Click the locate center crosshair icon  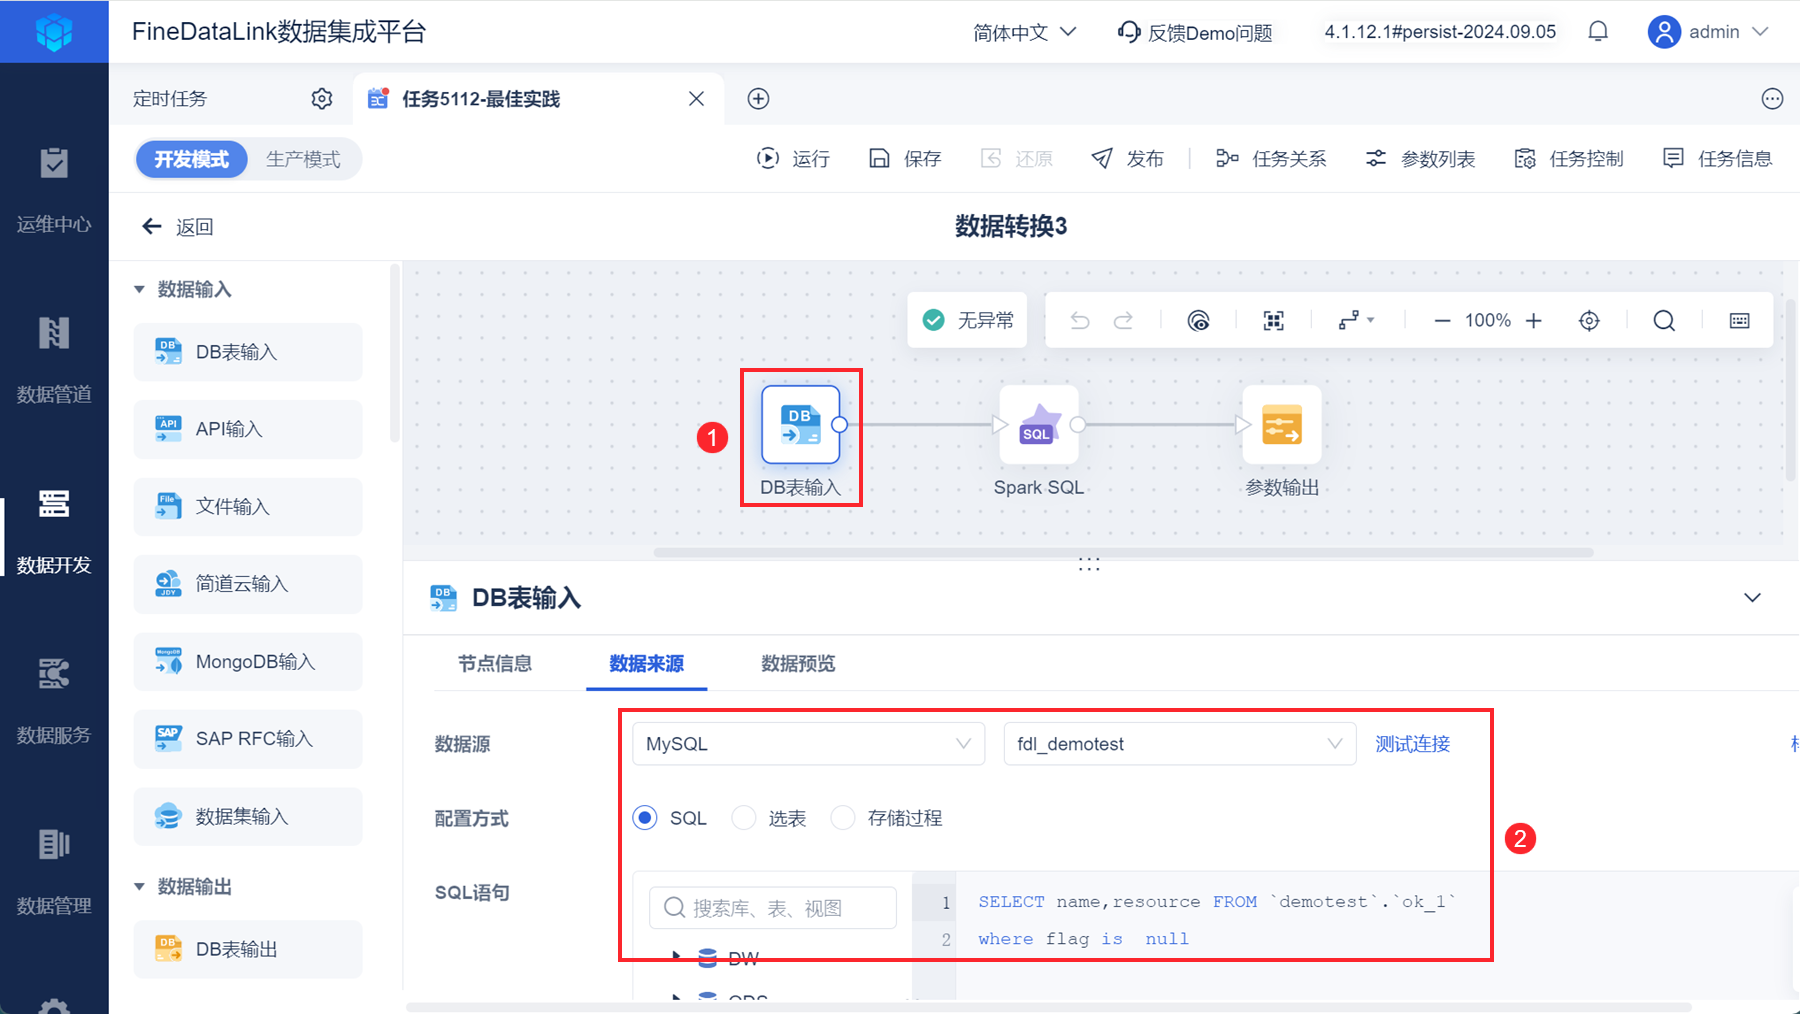1589,321
